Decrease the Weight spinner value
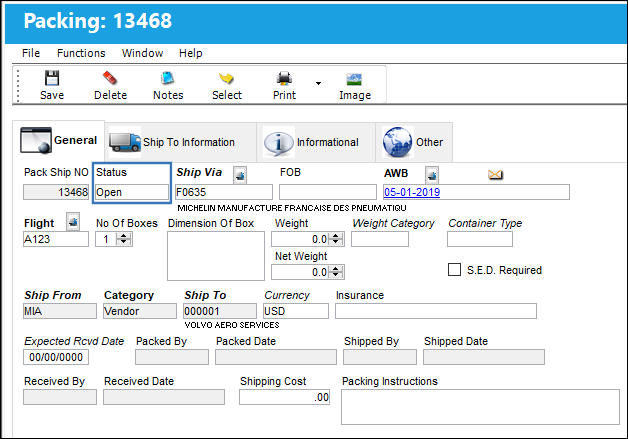This screenshot has width=628, height=439. point(336,242)
